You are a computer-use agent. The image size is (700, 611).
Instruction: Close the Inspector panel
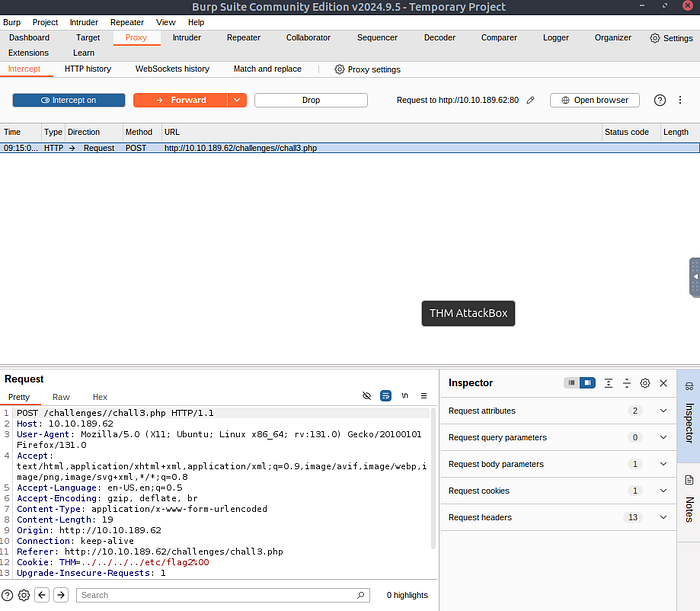[x=663, y=383]
